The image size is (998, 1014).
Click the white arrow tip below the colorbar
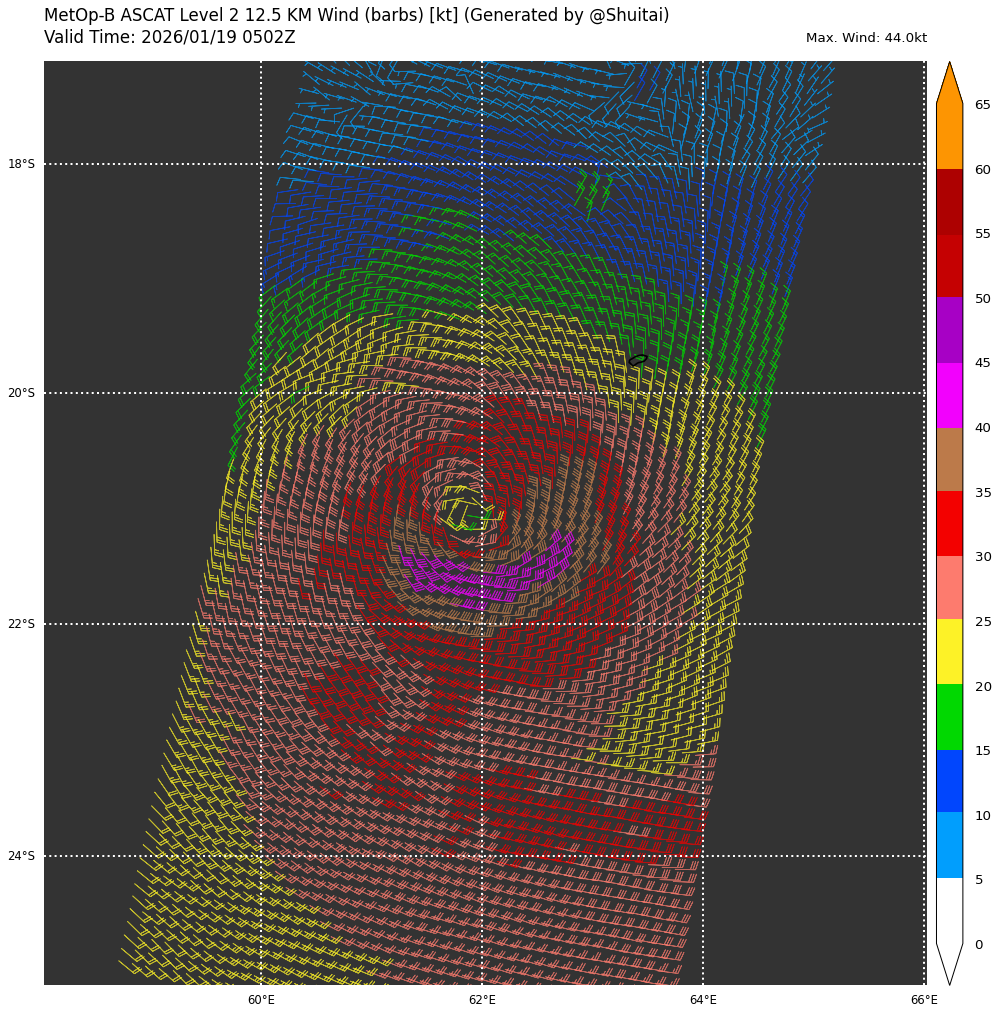[x=949, y=963]
